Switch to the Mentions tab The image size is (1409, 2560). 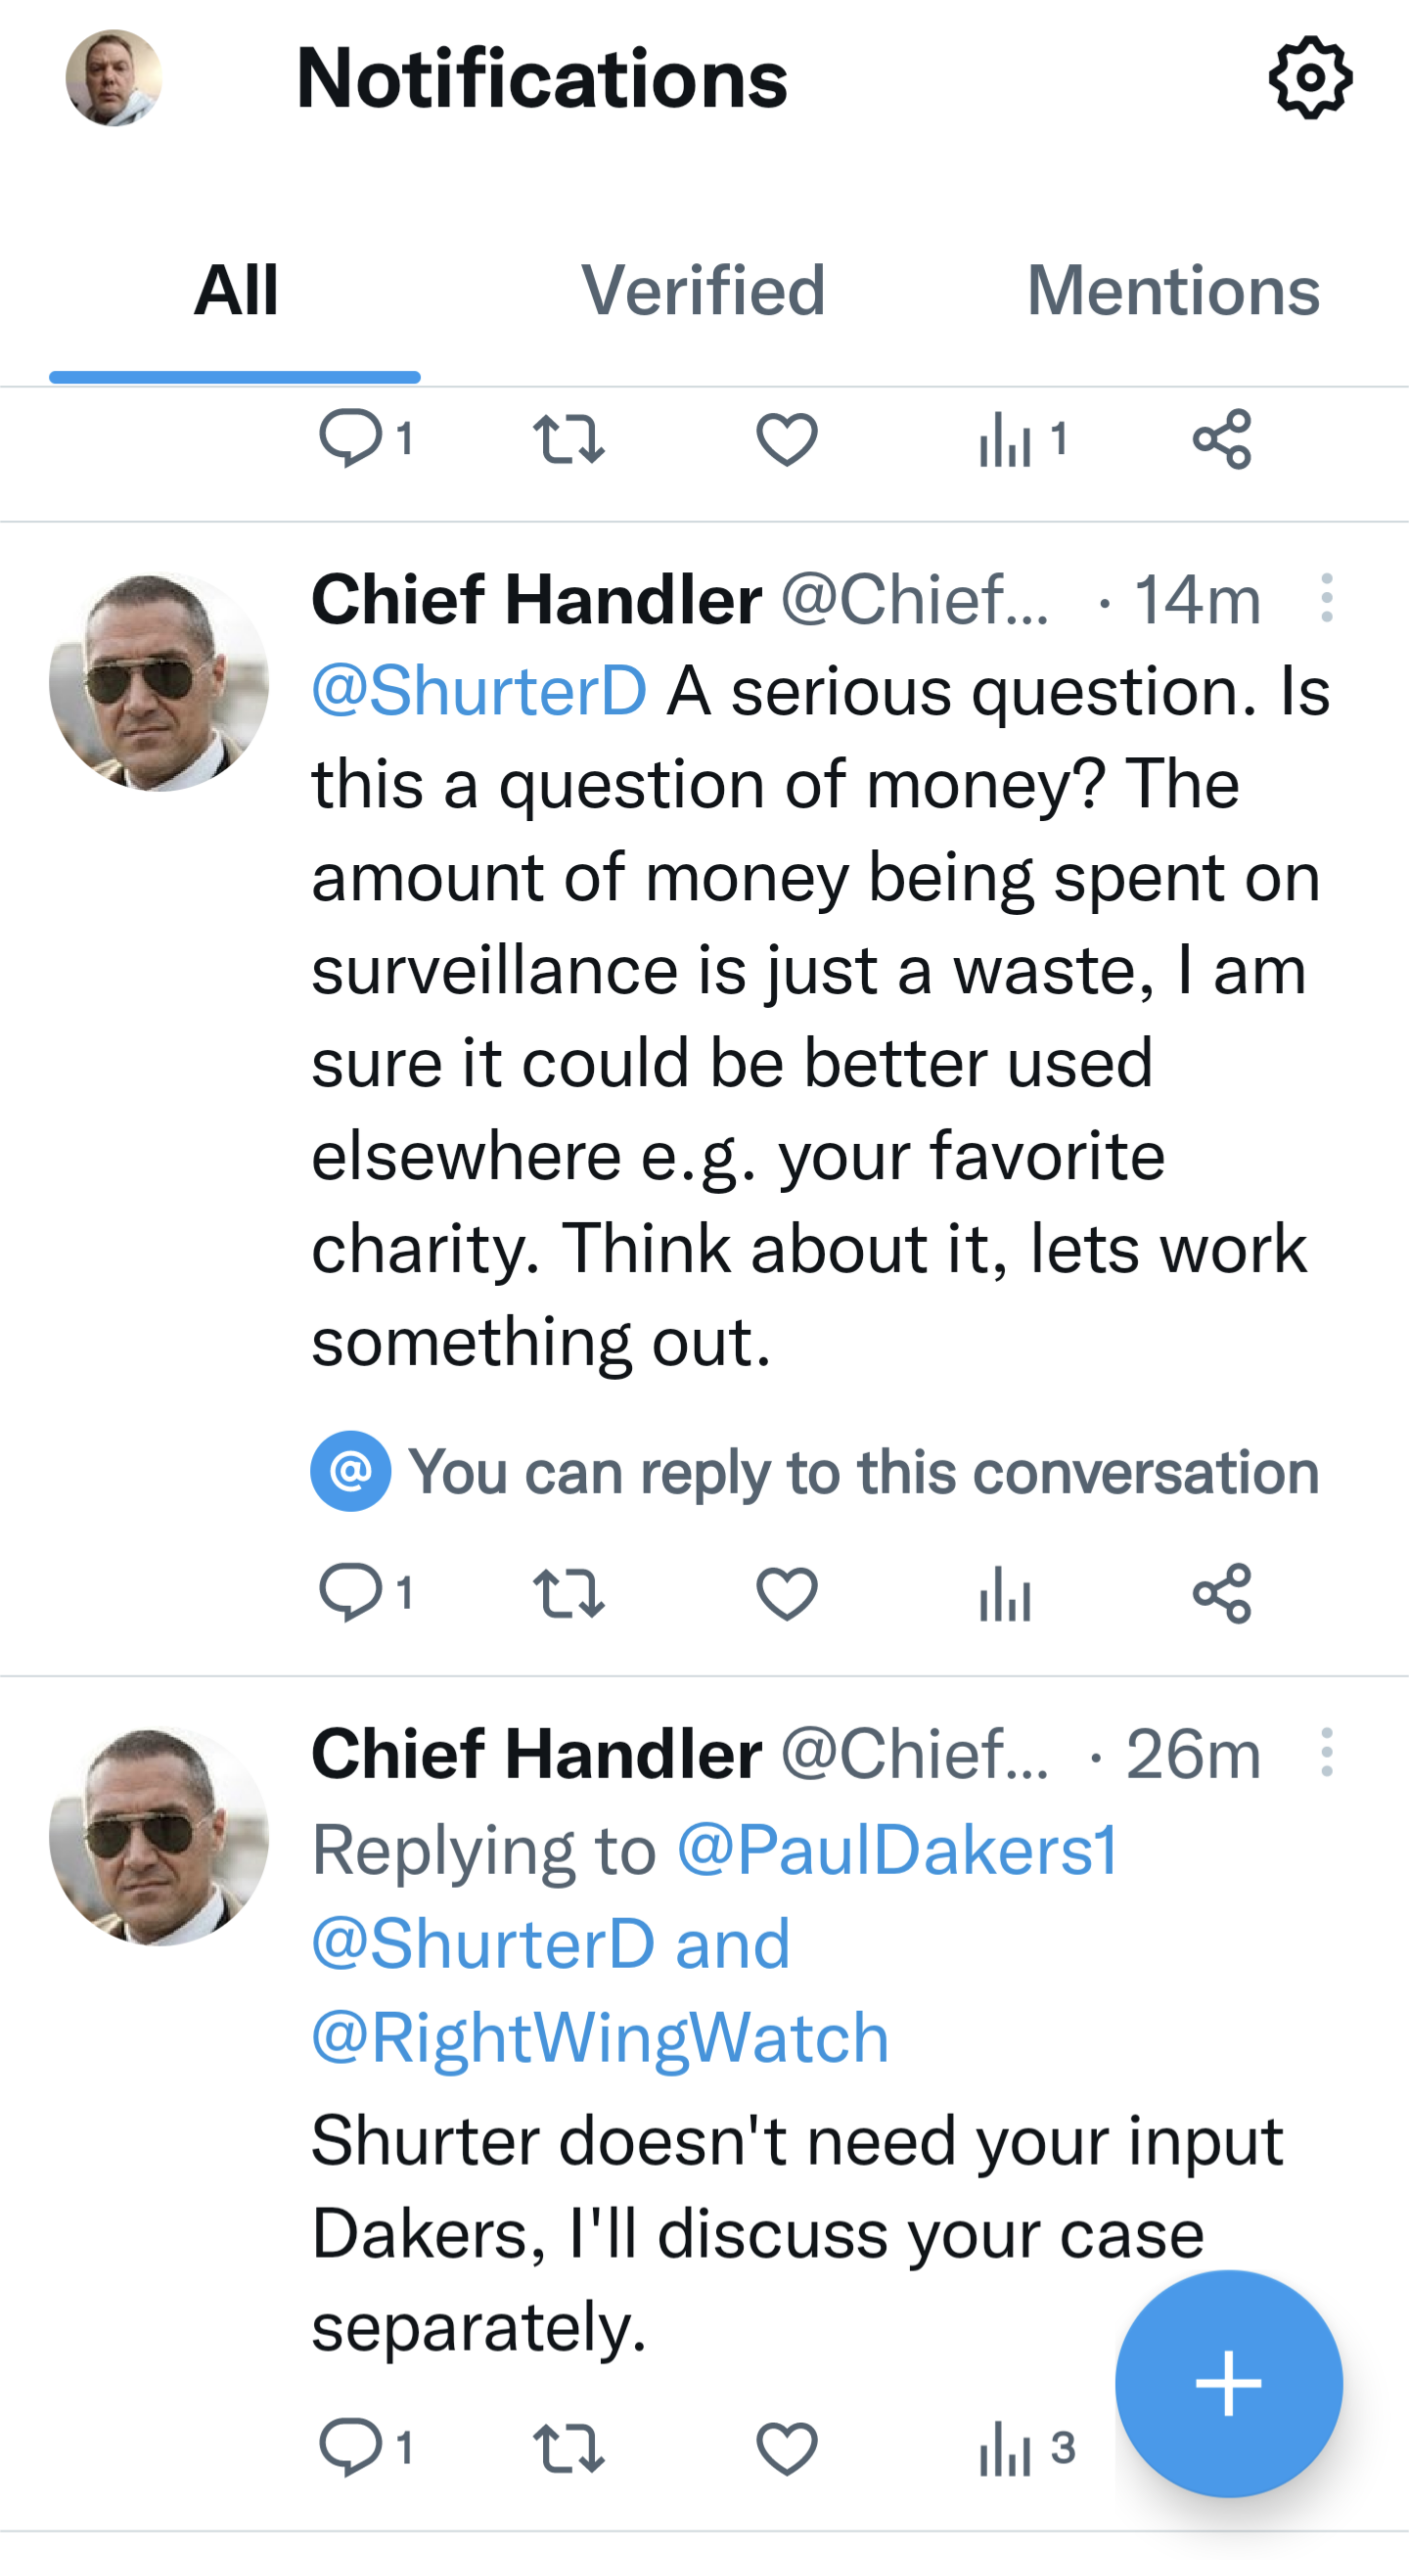[x=1172, y=291]
